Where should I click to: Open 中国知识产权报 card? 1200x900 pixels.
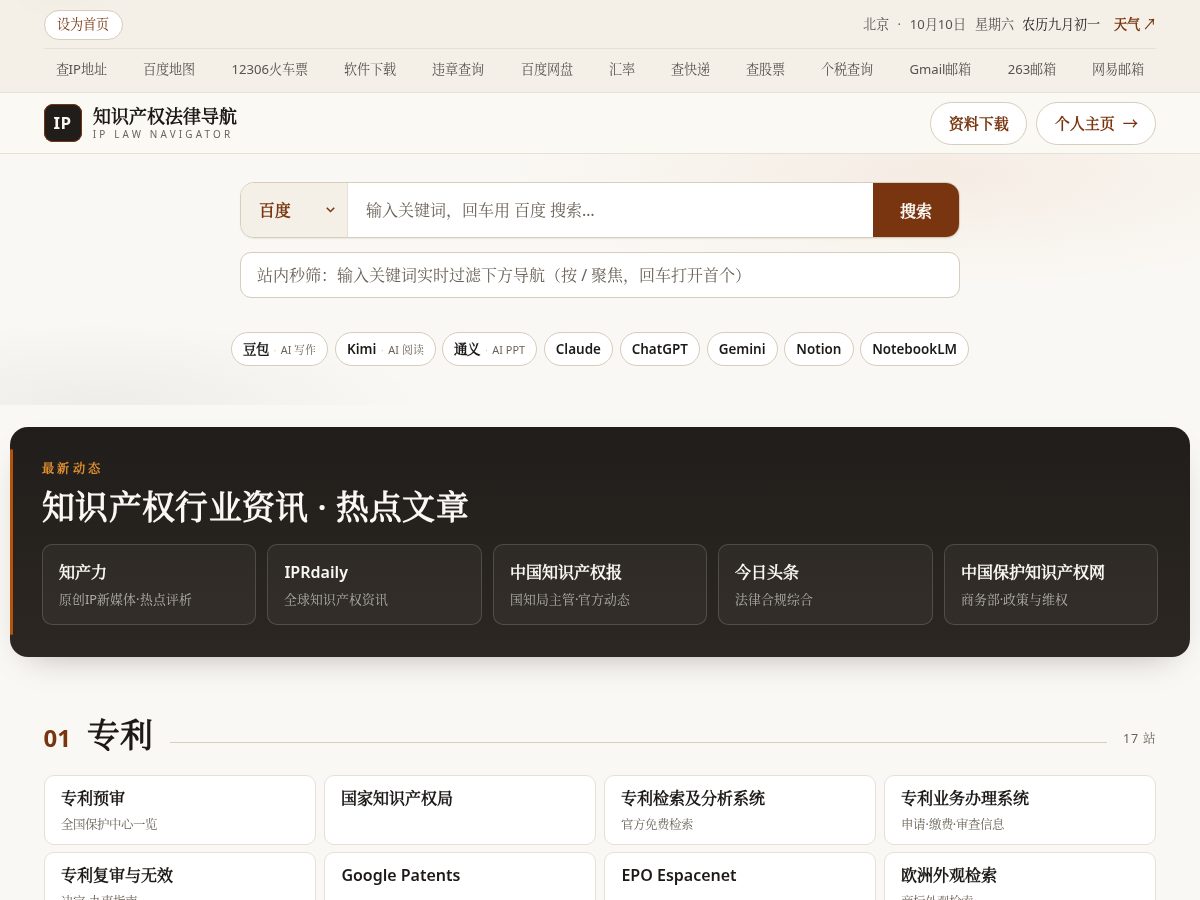[600, 584]
